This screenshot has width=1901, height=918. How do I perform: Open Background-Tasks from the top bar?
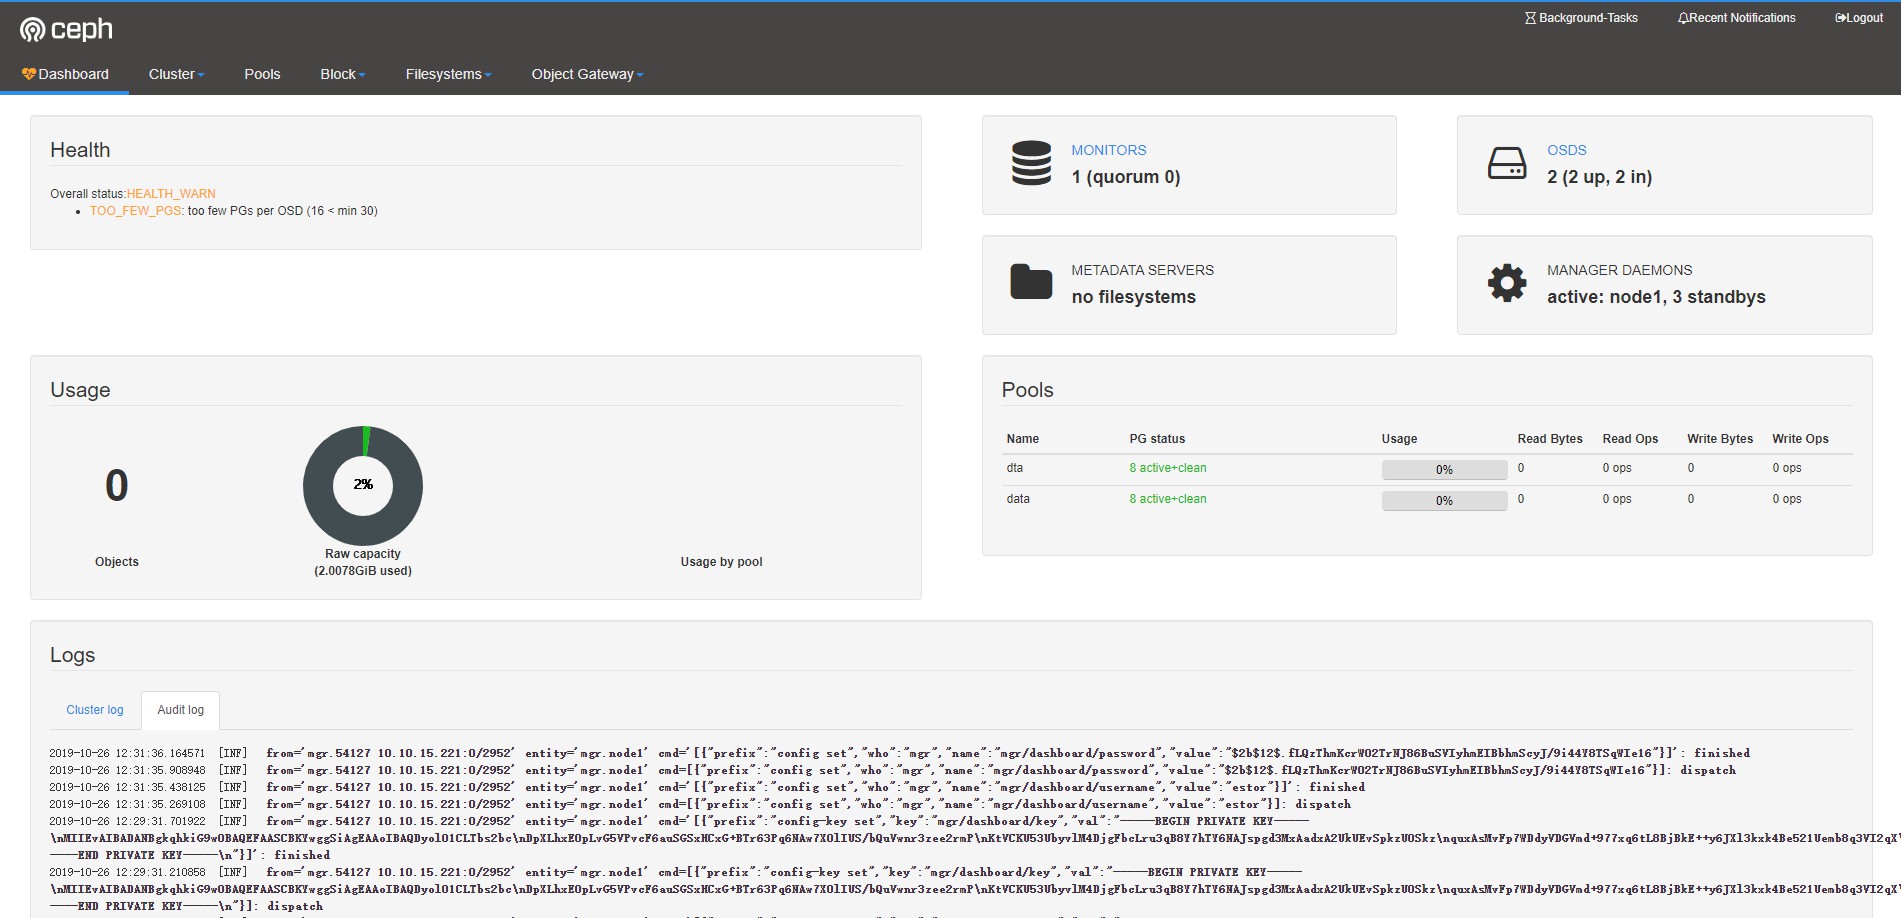(x=1581, y=18)
